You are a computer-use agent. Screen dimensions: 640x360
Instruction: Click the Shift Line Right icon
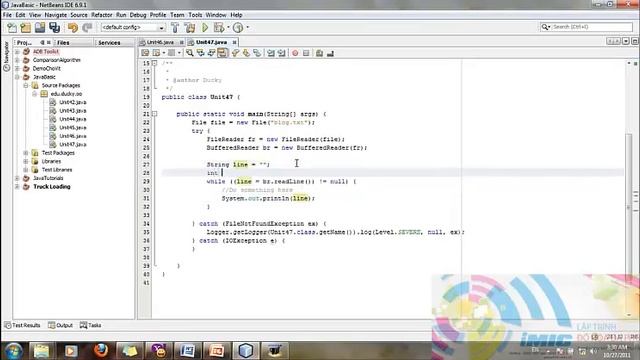coord(282,53)
